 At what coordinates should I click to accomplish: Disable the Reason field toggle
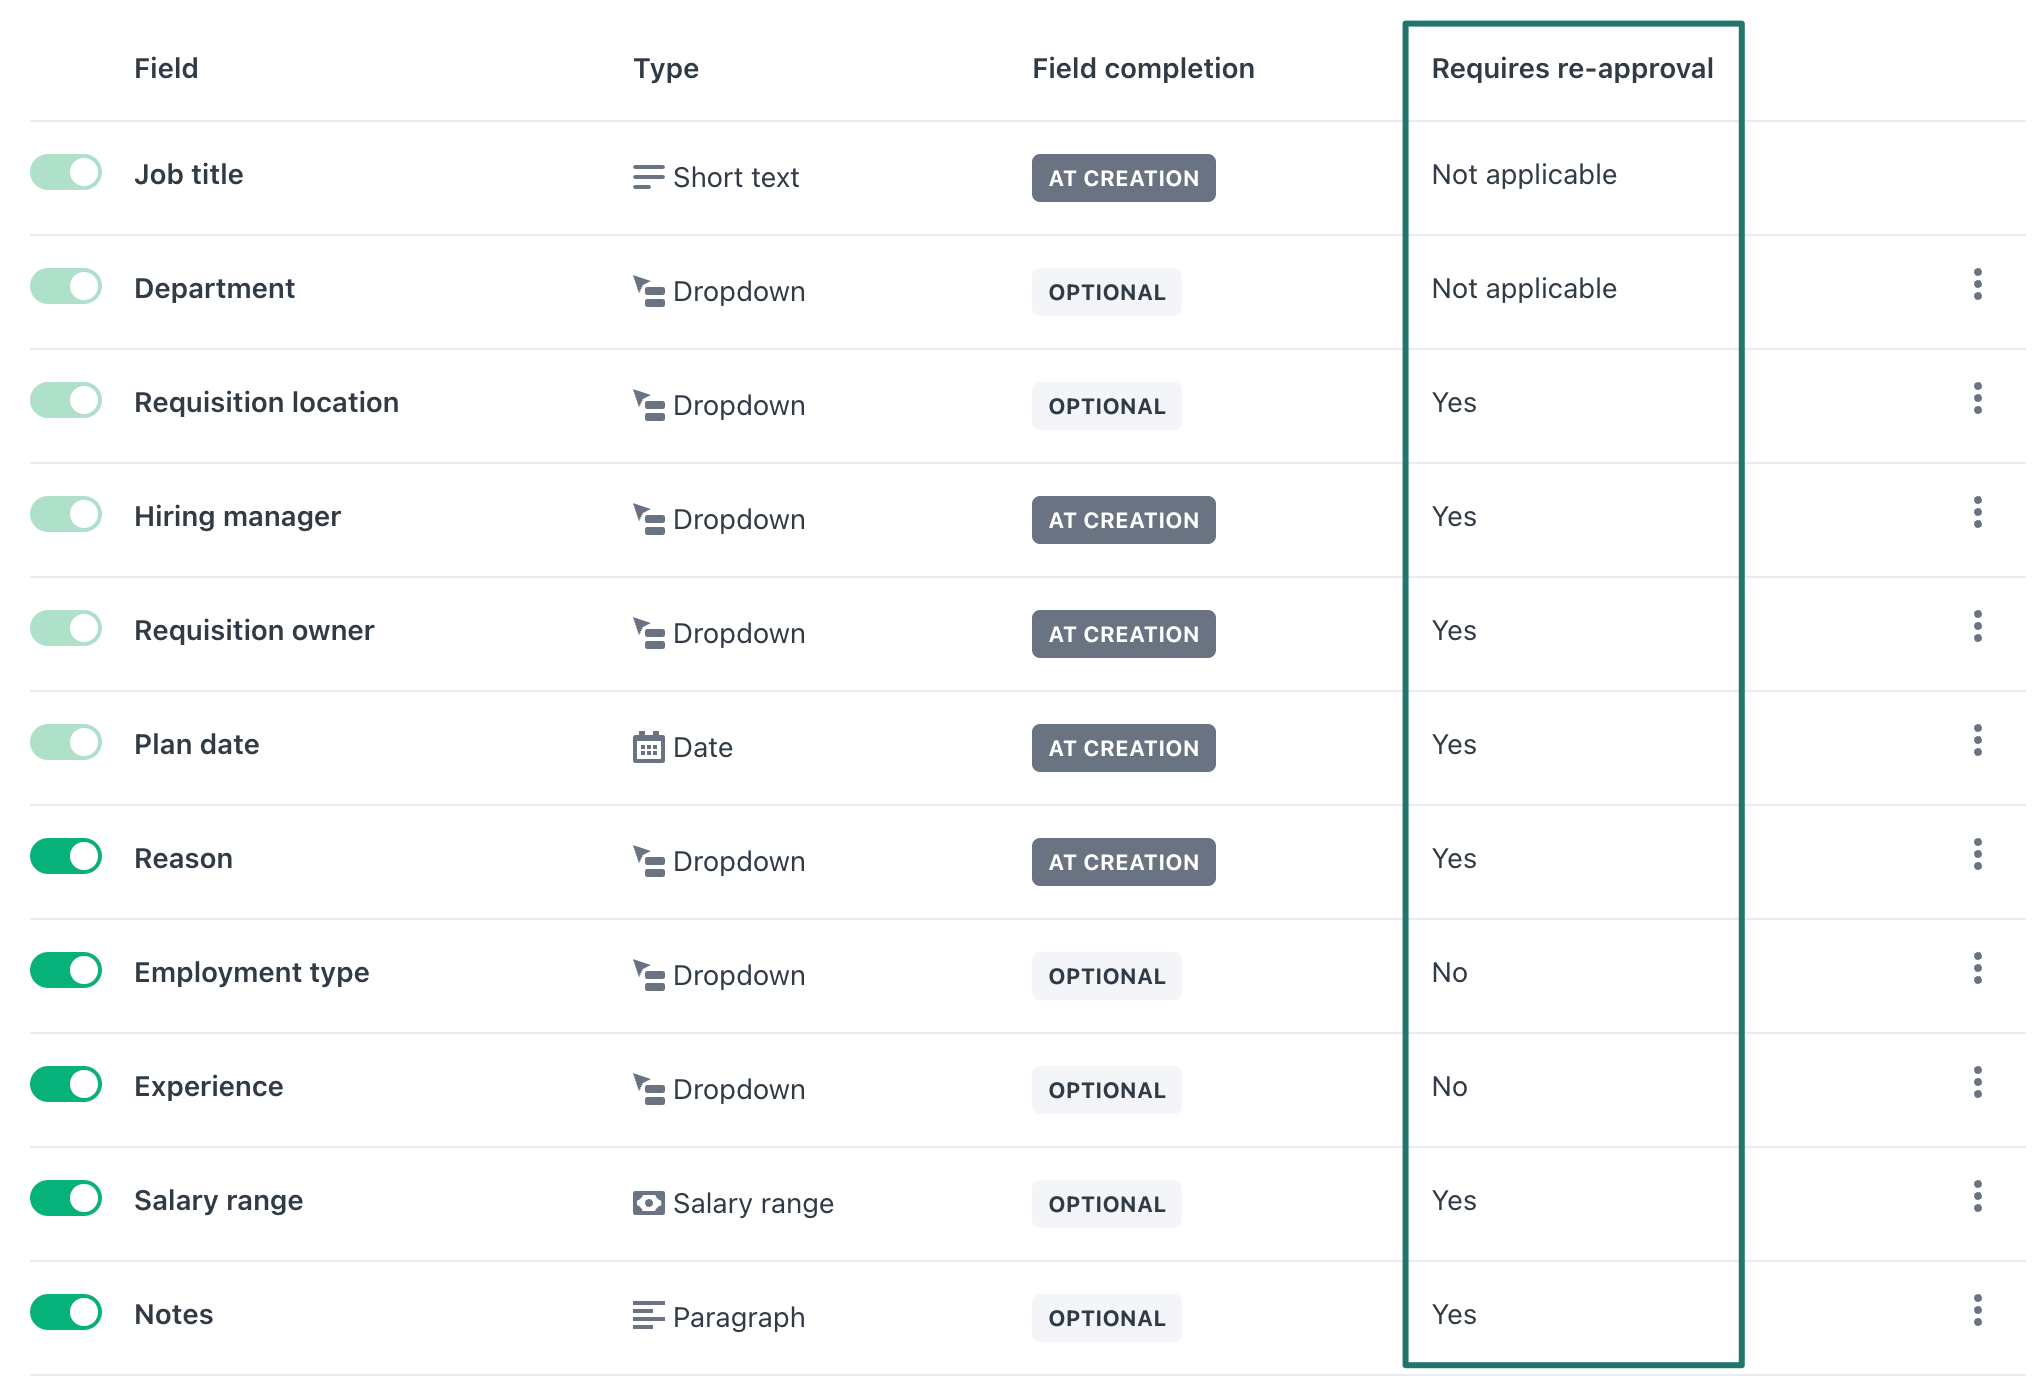(65, 856)
